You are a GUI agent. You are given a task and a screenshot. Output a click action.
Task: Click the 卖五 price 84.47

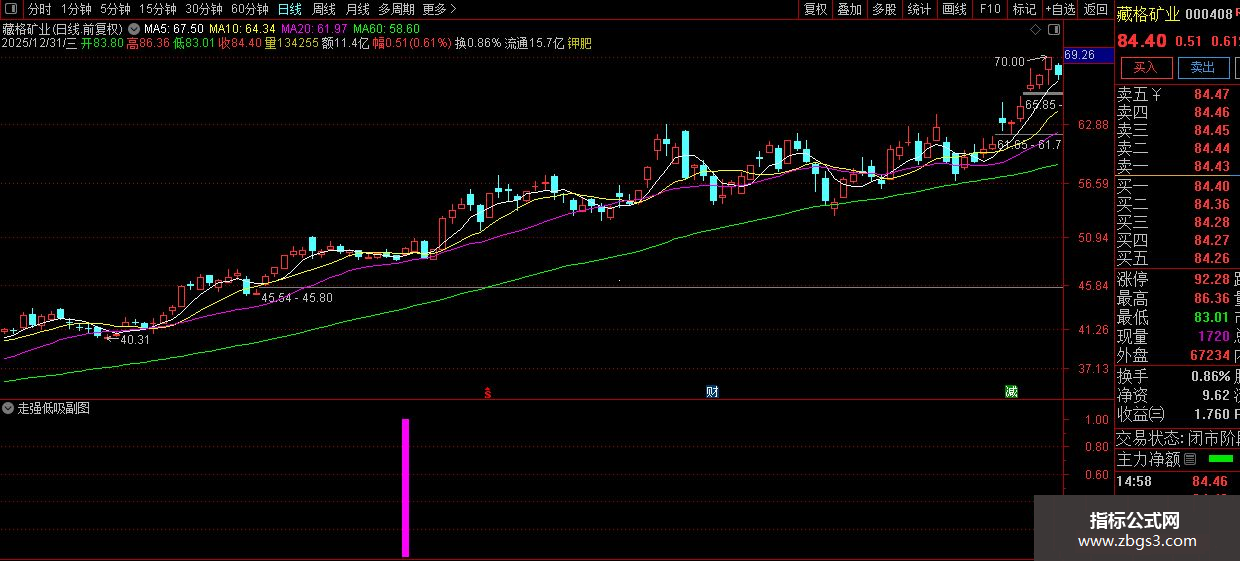(x=1212, y=95)
